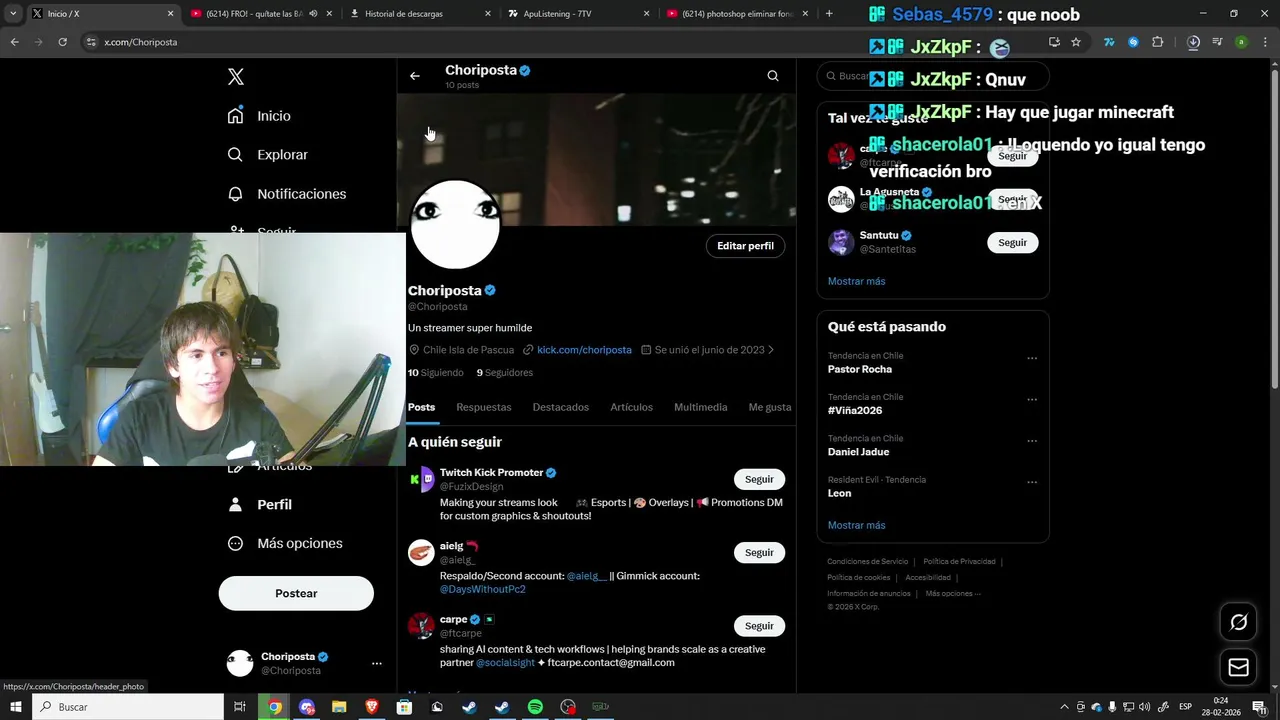1280x720 pixels.
Task: Open the Chrome downloads icon
Action: click(1193, 42)
